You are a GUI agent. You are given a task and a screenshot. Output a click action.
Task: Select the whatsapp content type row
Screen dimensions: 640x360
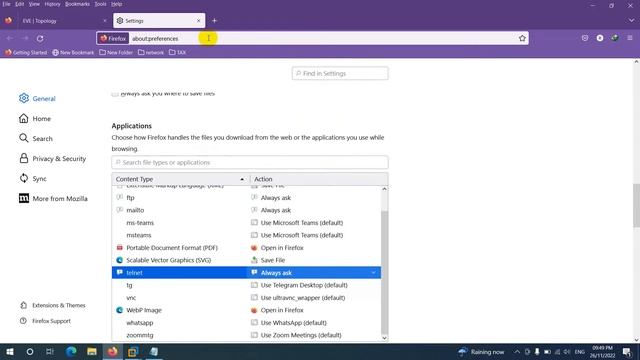(246, 322)
